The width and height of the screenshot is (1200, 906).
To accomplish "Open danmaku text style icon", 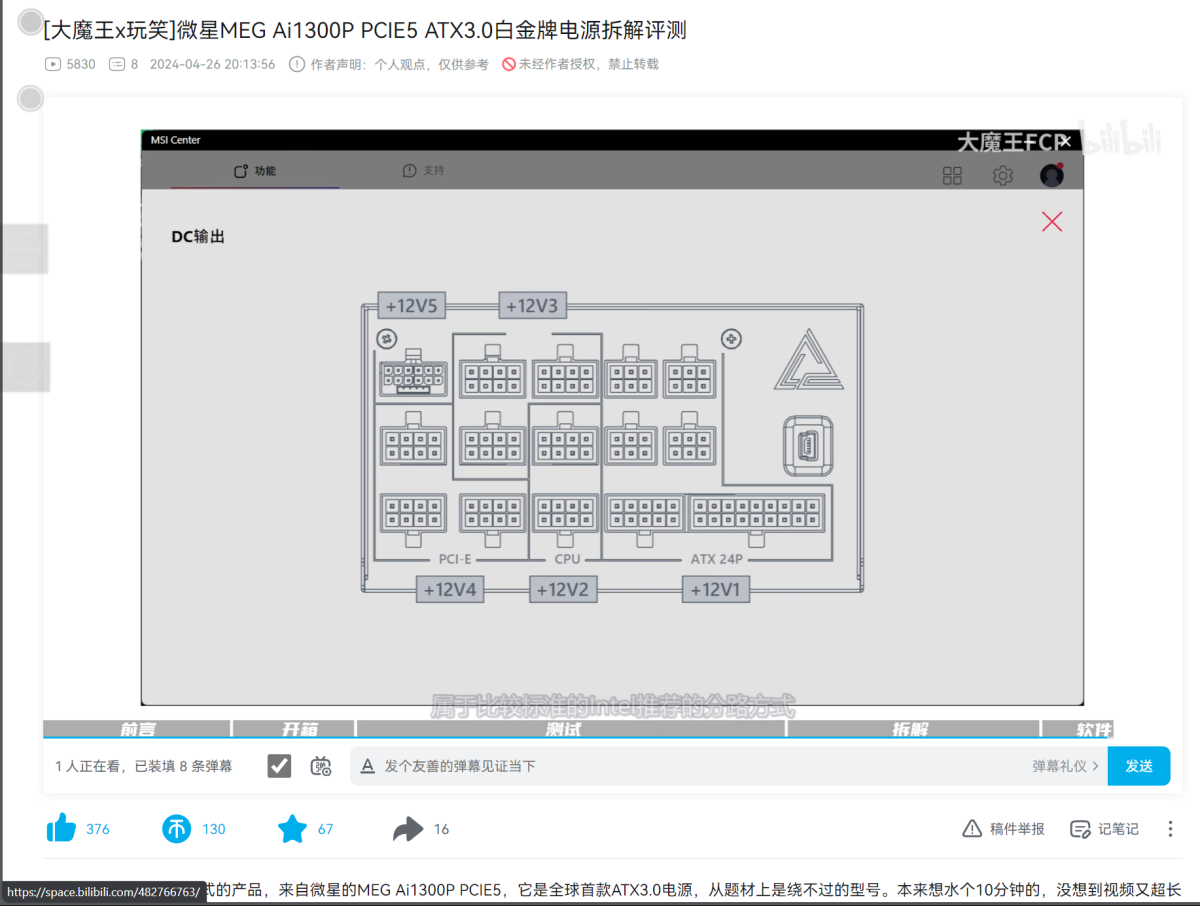I will point(367,766).
